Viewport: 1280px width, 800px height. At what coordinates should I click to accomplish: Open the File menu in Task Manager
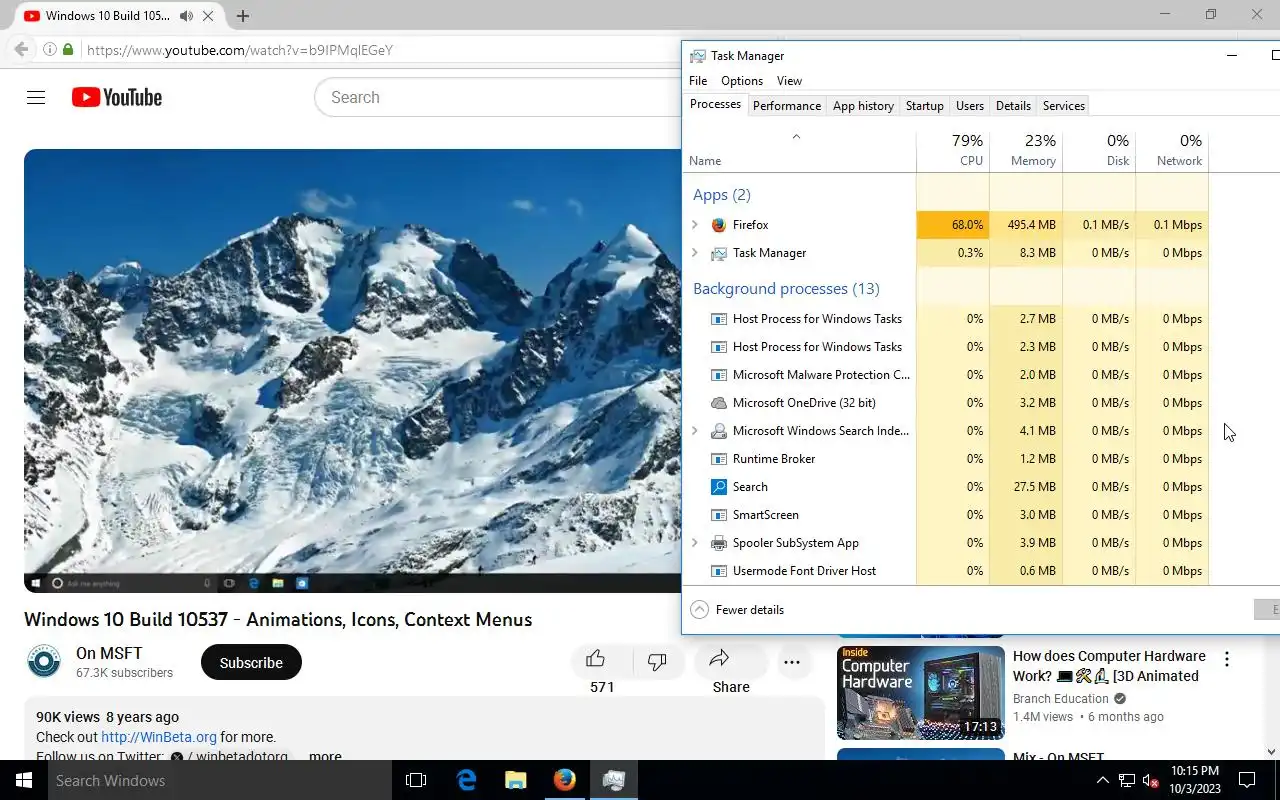(698, 81)
